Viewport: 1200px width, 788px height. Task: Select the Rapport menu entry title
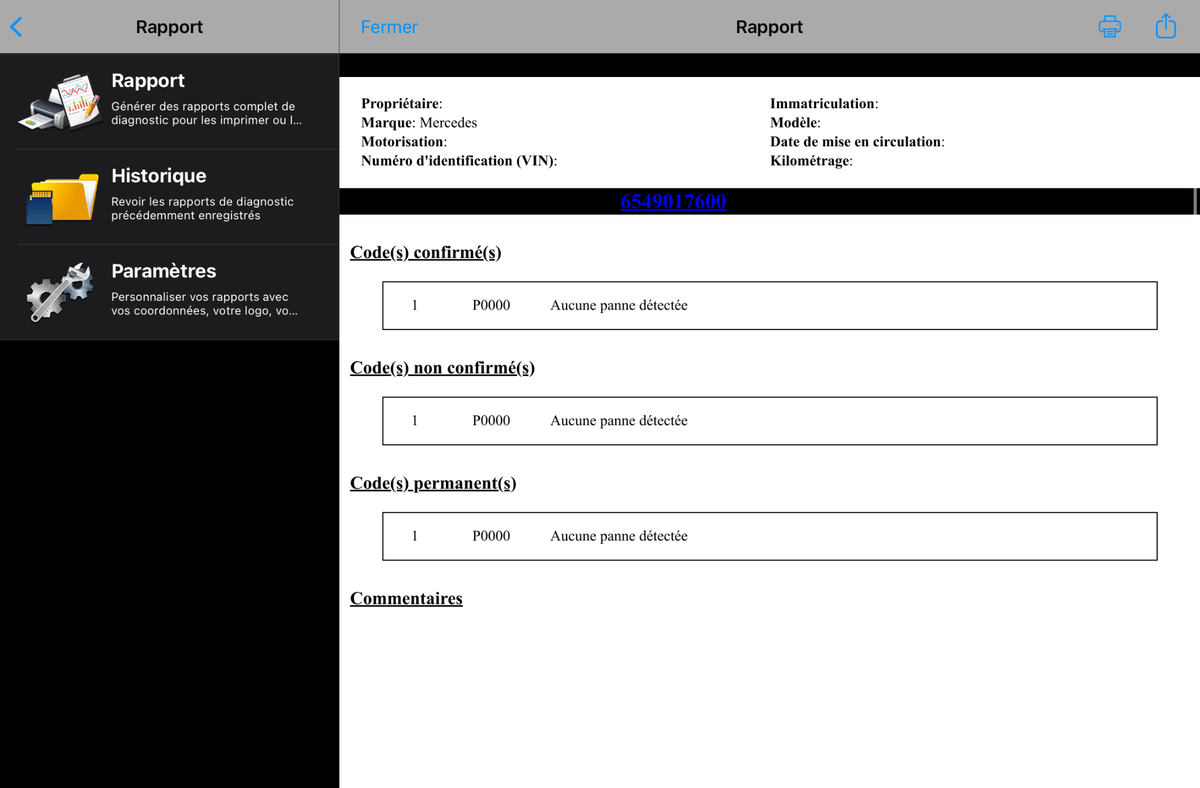point(148,81)
